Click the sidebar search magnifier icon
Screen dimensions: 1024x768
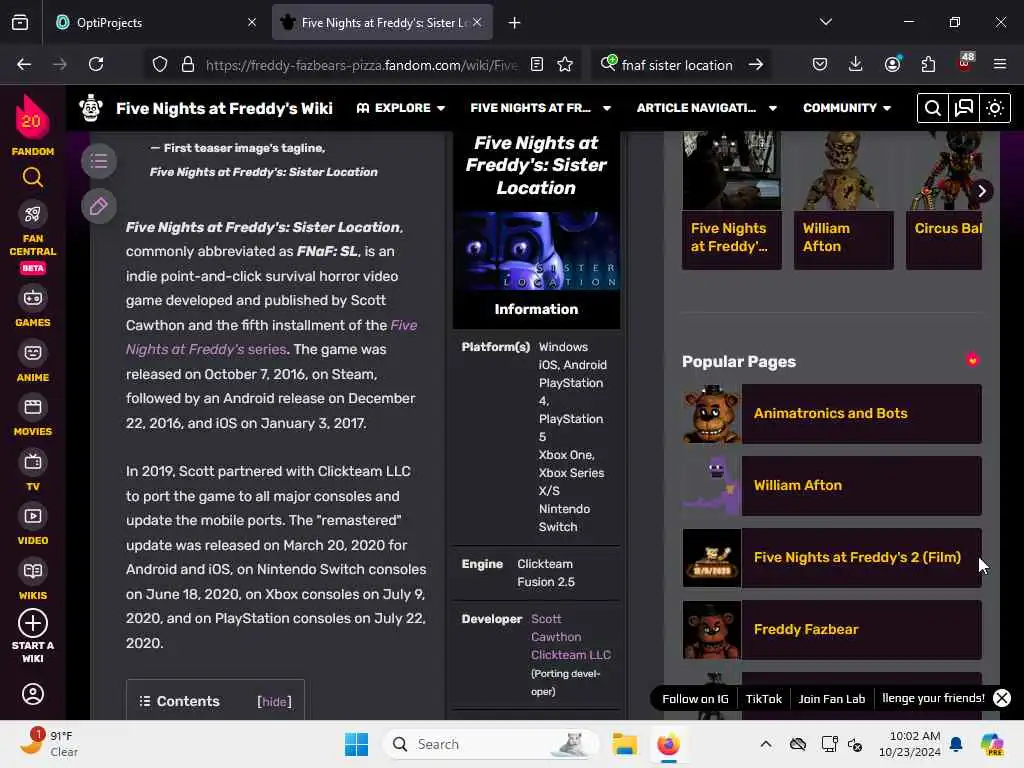coord(33,177)
